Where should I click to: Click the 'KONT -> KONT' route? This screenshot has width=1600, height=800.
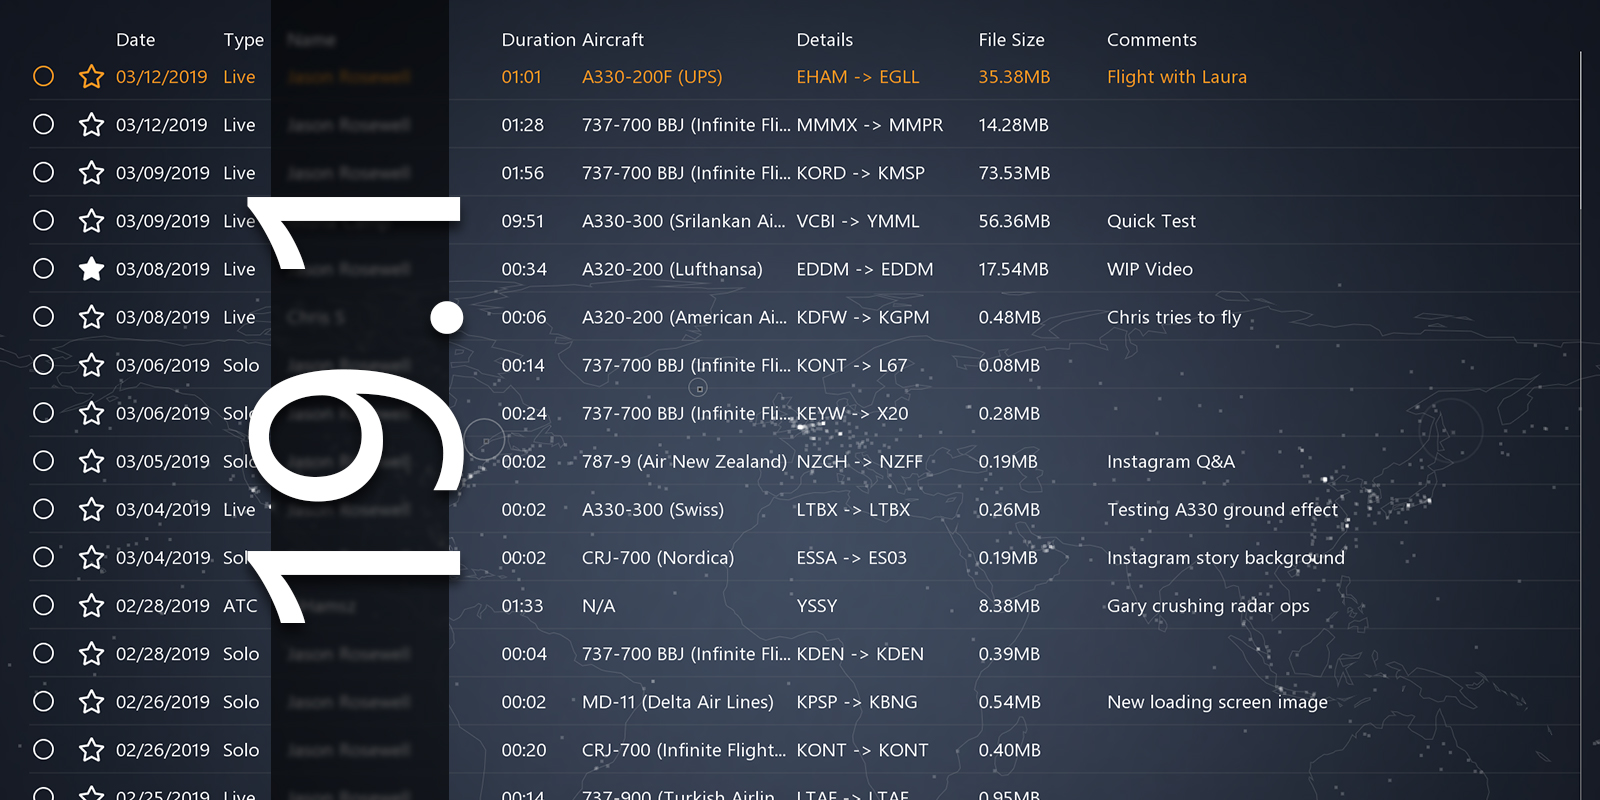862,750
